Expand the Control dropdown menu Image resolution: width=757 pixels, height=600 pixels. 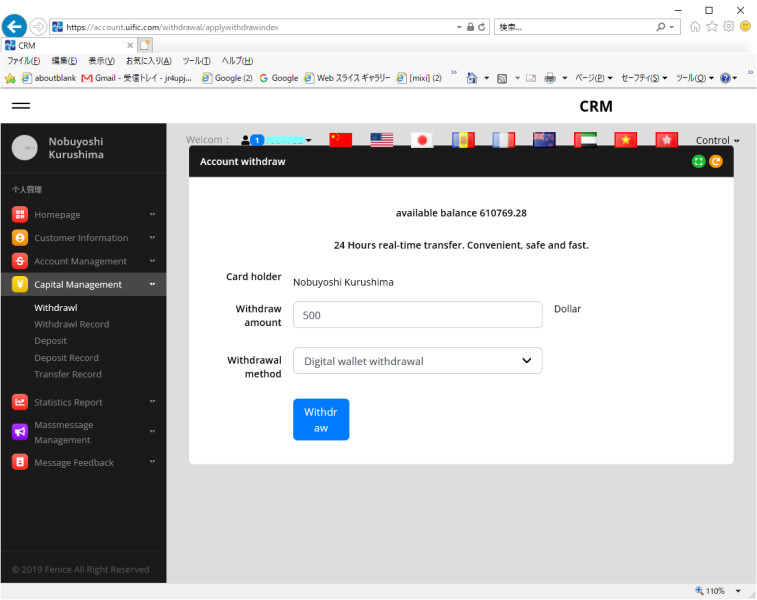[x=717, y=141]
